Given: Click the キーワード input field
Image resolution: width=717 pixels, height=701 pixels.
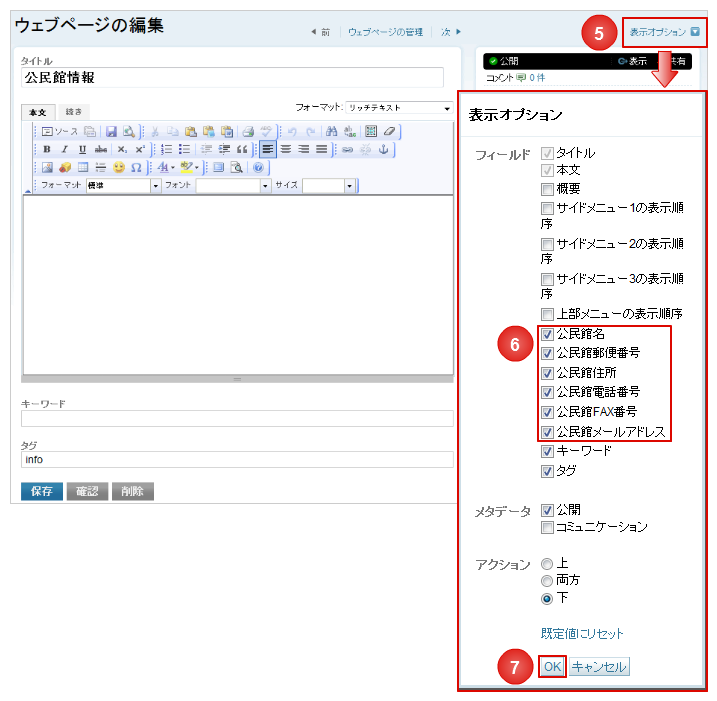Looking at the screenshot, I should 237,419.
